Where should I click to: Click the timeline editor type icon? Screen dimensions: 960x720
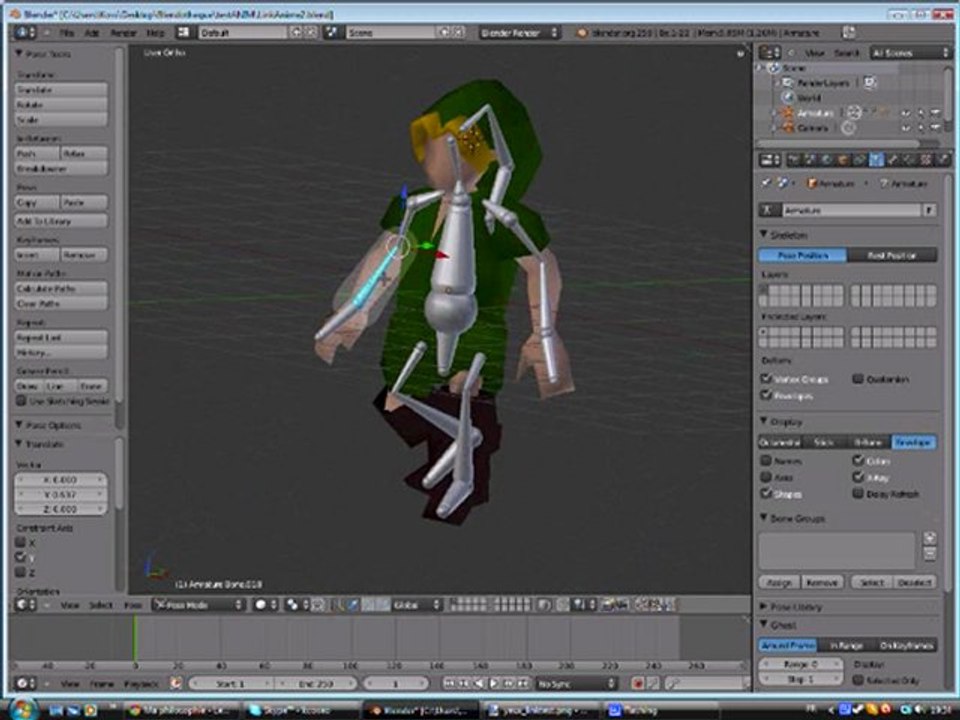[x=25, y=683]
